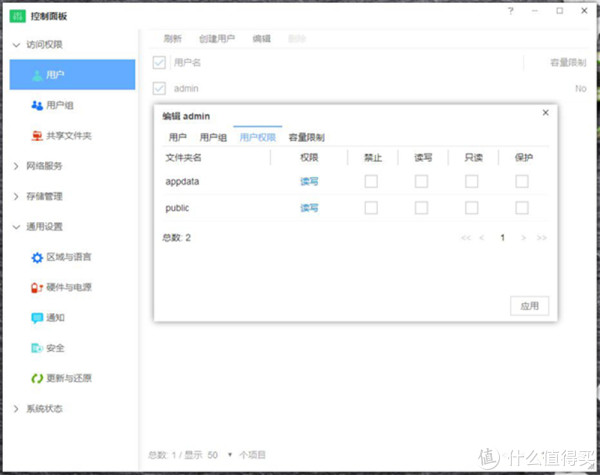Click the 创建用户 toolbar button
Image resolution: width=600 pixels, height=475 pixels.
coord(216,38)
